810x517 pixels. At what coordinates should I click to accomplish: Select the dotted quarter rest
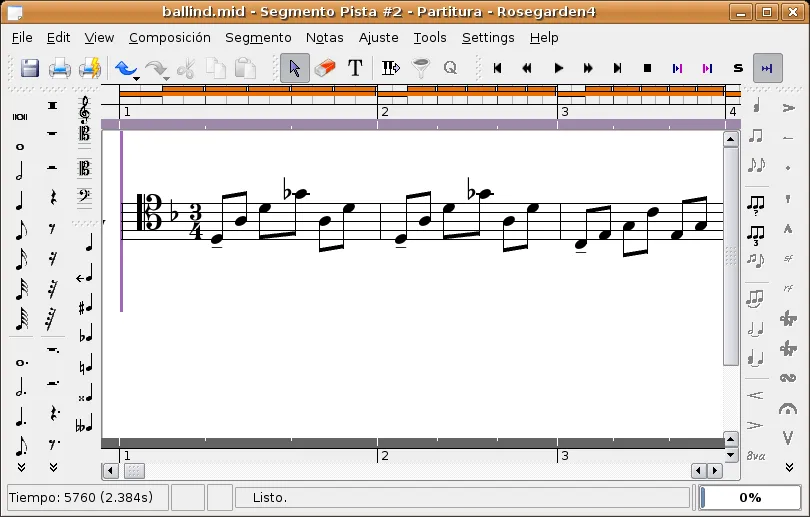[x=53, y=413]
